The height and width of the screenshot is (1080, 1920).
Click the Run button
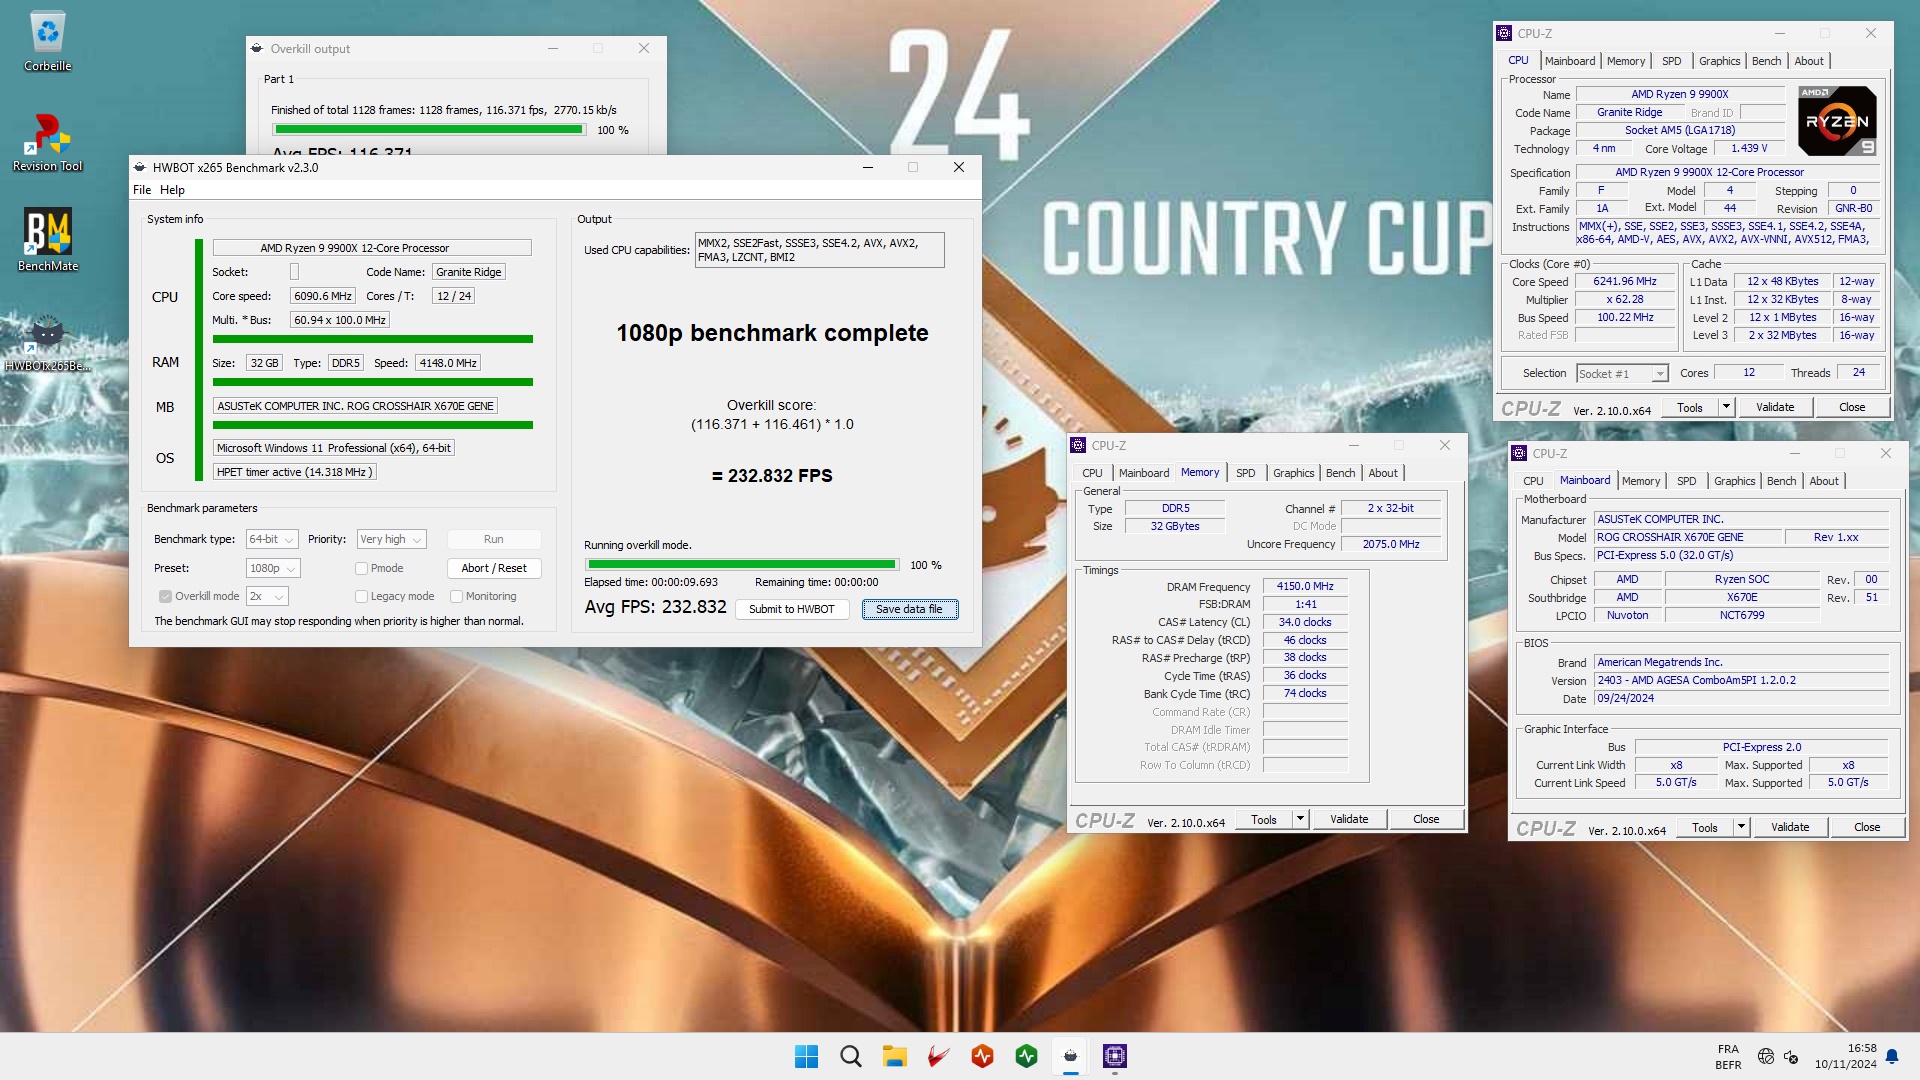[494, 539]
